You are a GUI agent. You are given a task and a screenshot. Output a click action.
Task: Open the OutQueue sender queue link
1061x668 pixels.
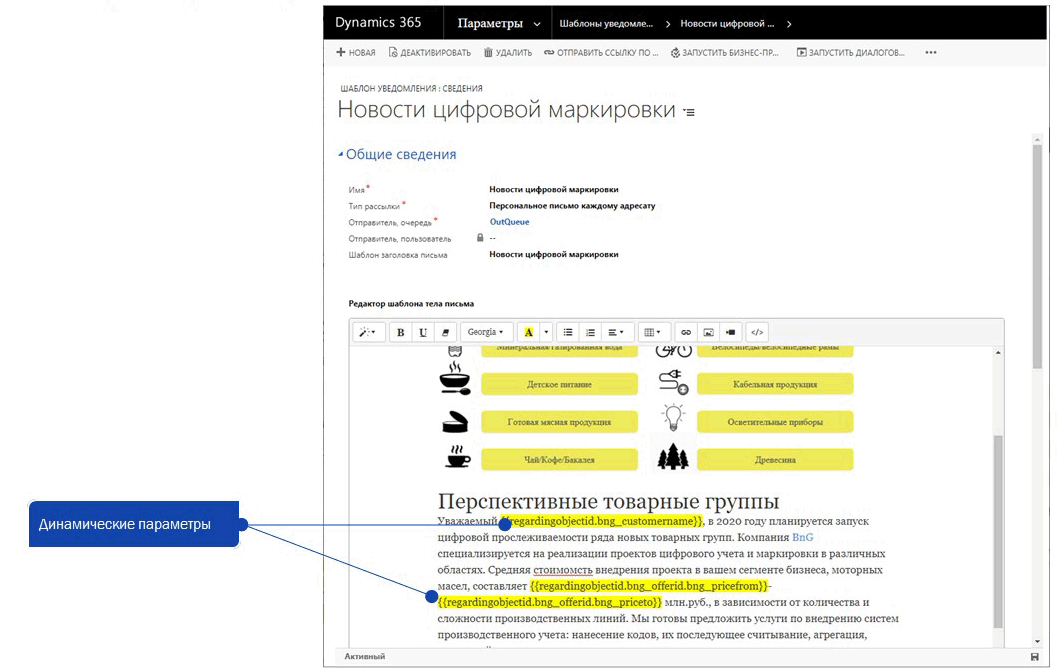(x=508, y=221)
